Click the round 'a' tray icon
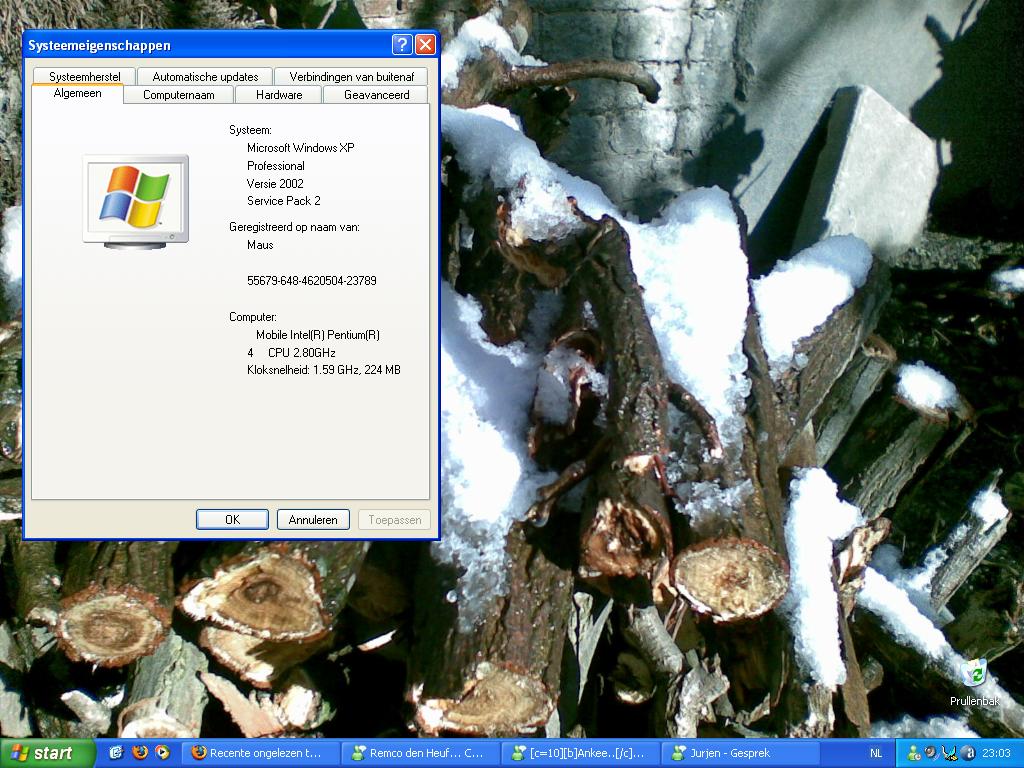 pos(967,753)
